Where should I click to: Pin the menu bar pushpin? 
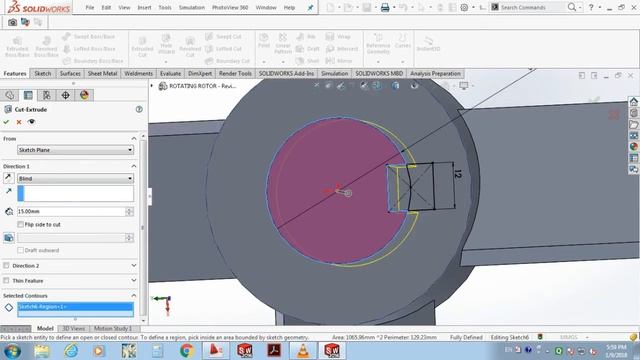point(310,7)
